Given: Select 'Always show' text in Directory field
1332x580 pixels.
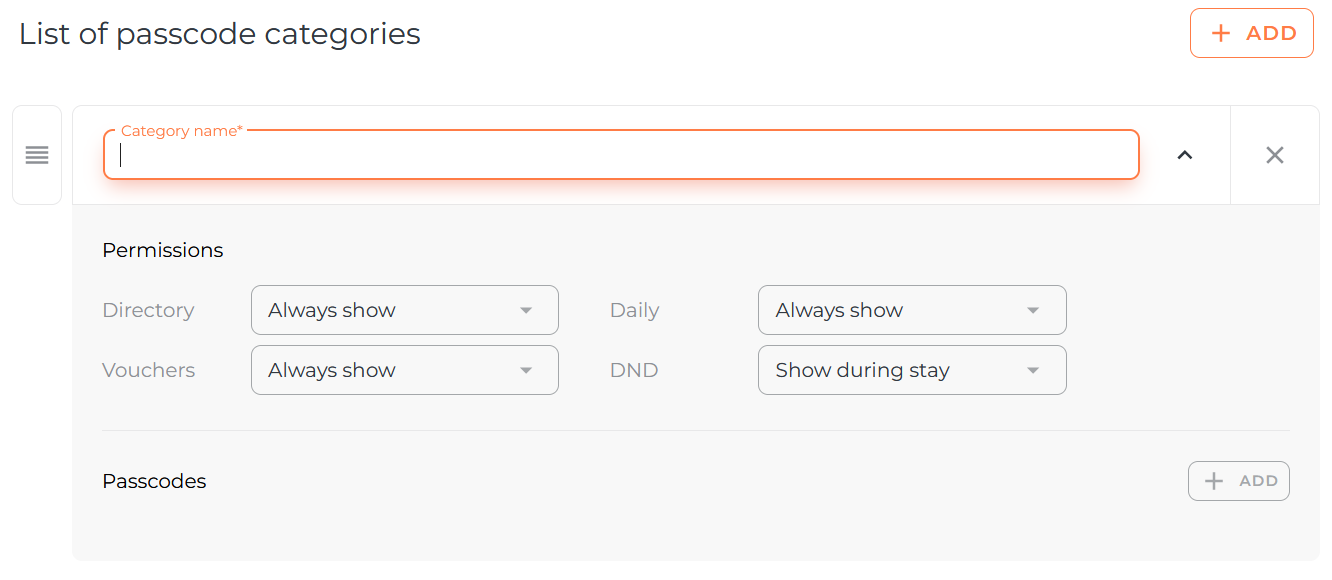Looking at the screenshot, I should [x=332, y=310].
